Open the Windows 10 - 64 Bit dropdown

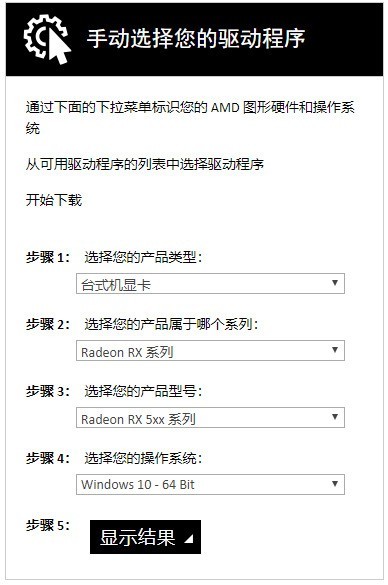click(x=210, y=485)
